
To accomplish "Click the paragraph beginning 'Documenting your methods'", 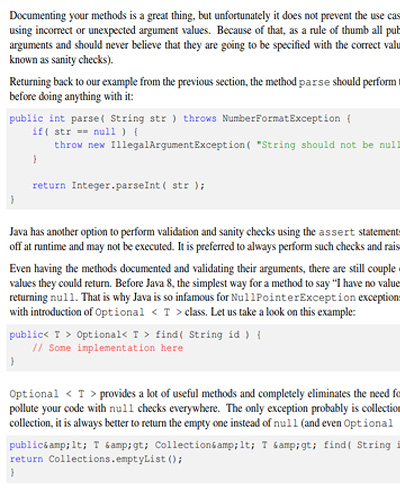I will pos(205,37).
